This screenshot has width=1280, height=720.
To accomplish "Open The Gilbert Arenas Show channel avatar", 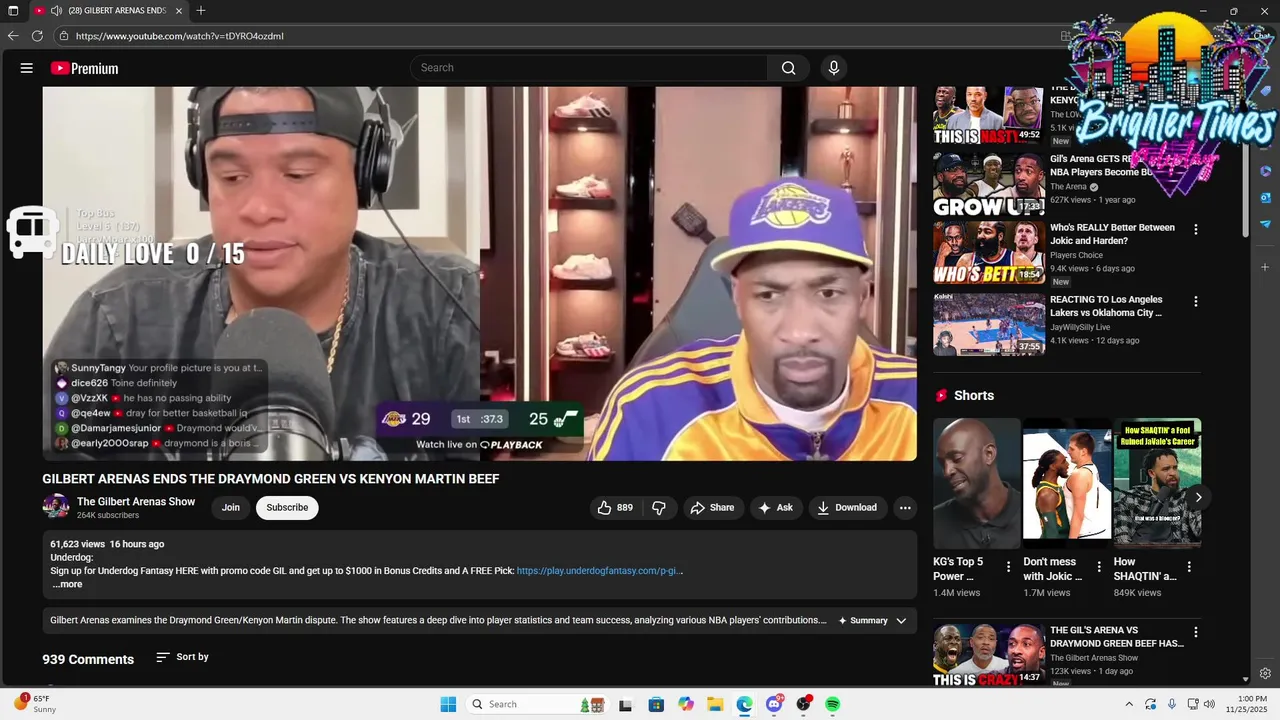I will pyautogui.click(x=56, y=507).
